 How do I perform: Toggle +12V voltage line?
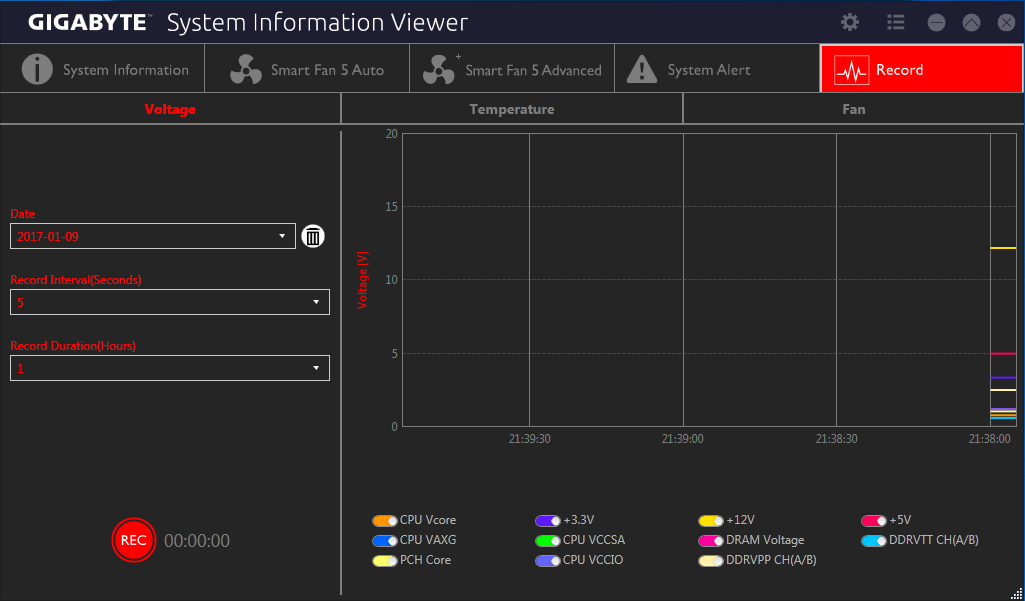(x=711, y=521)
